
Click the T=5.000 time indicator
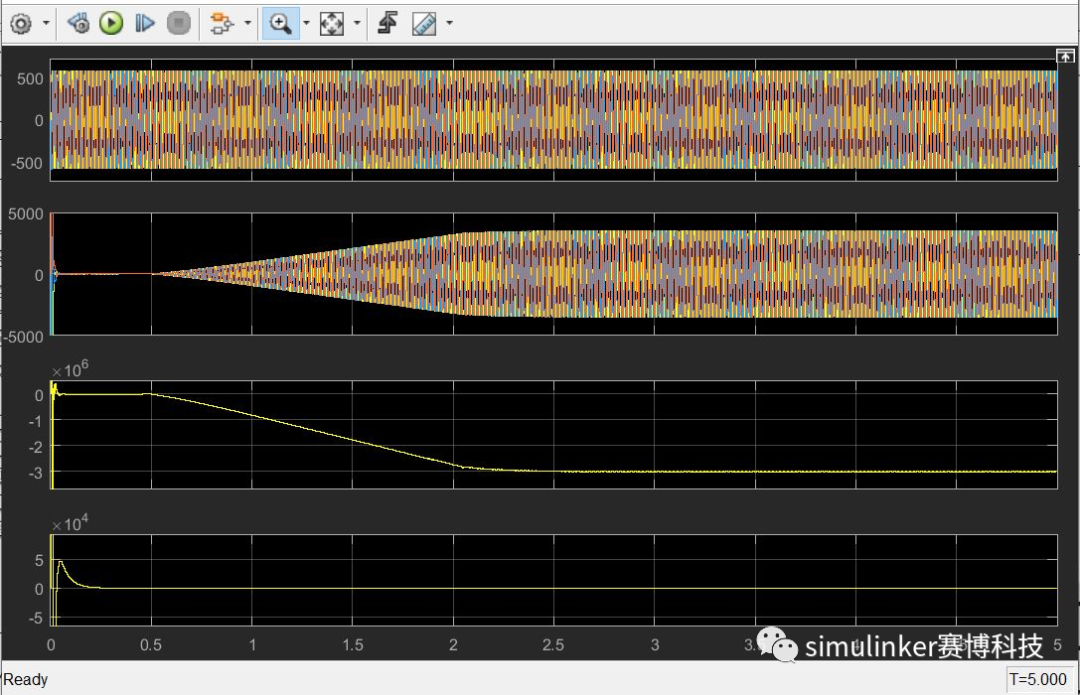pos(1038,680)
